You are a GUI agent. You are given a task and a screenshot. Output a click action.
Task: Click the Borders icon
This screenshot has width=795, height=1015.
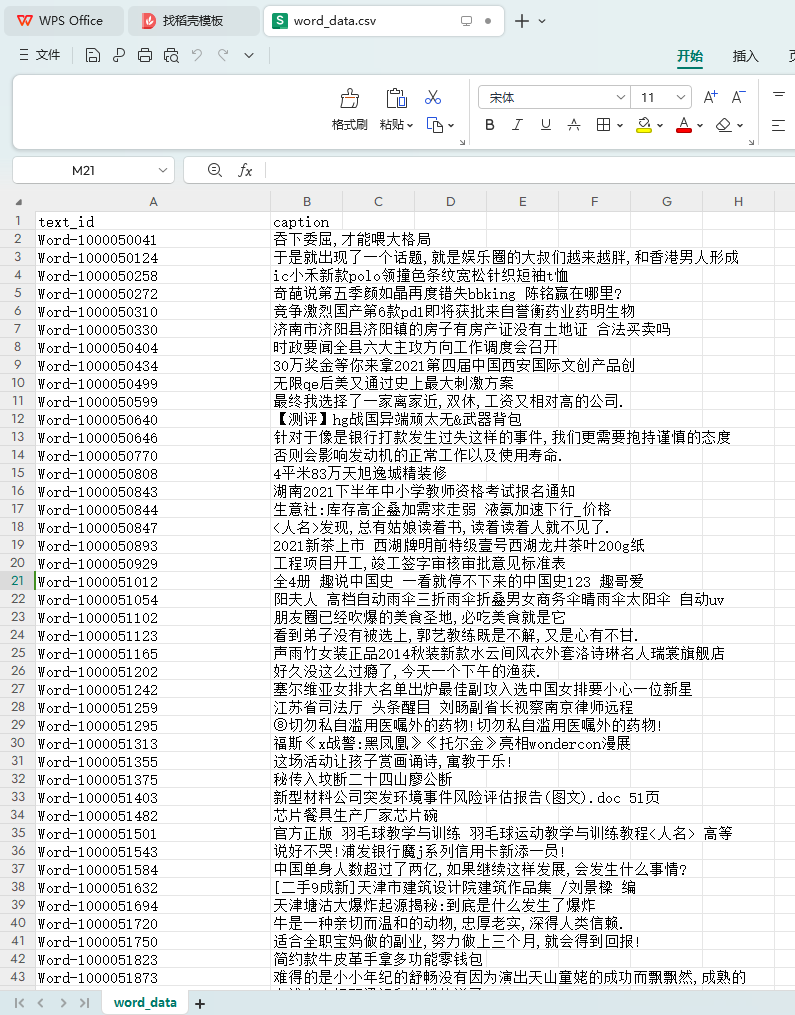[x=603, y=125]
